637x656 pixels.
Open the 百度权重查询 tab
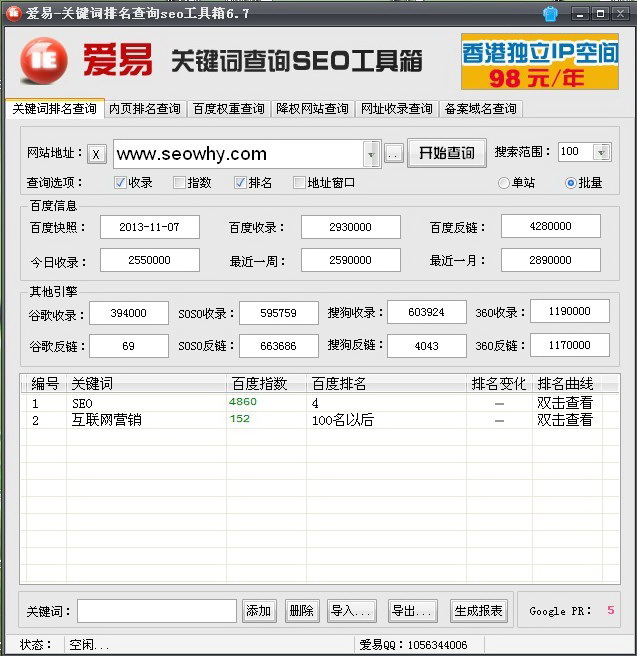point(228,109)
